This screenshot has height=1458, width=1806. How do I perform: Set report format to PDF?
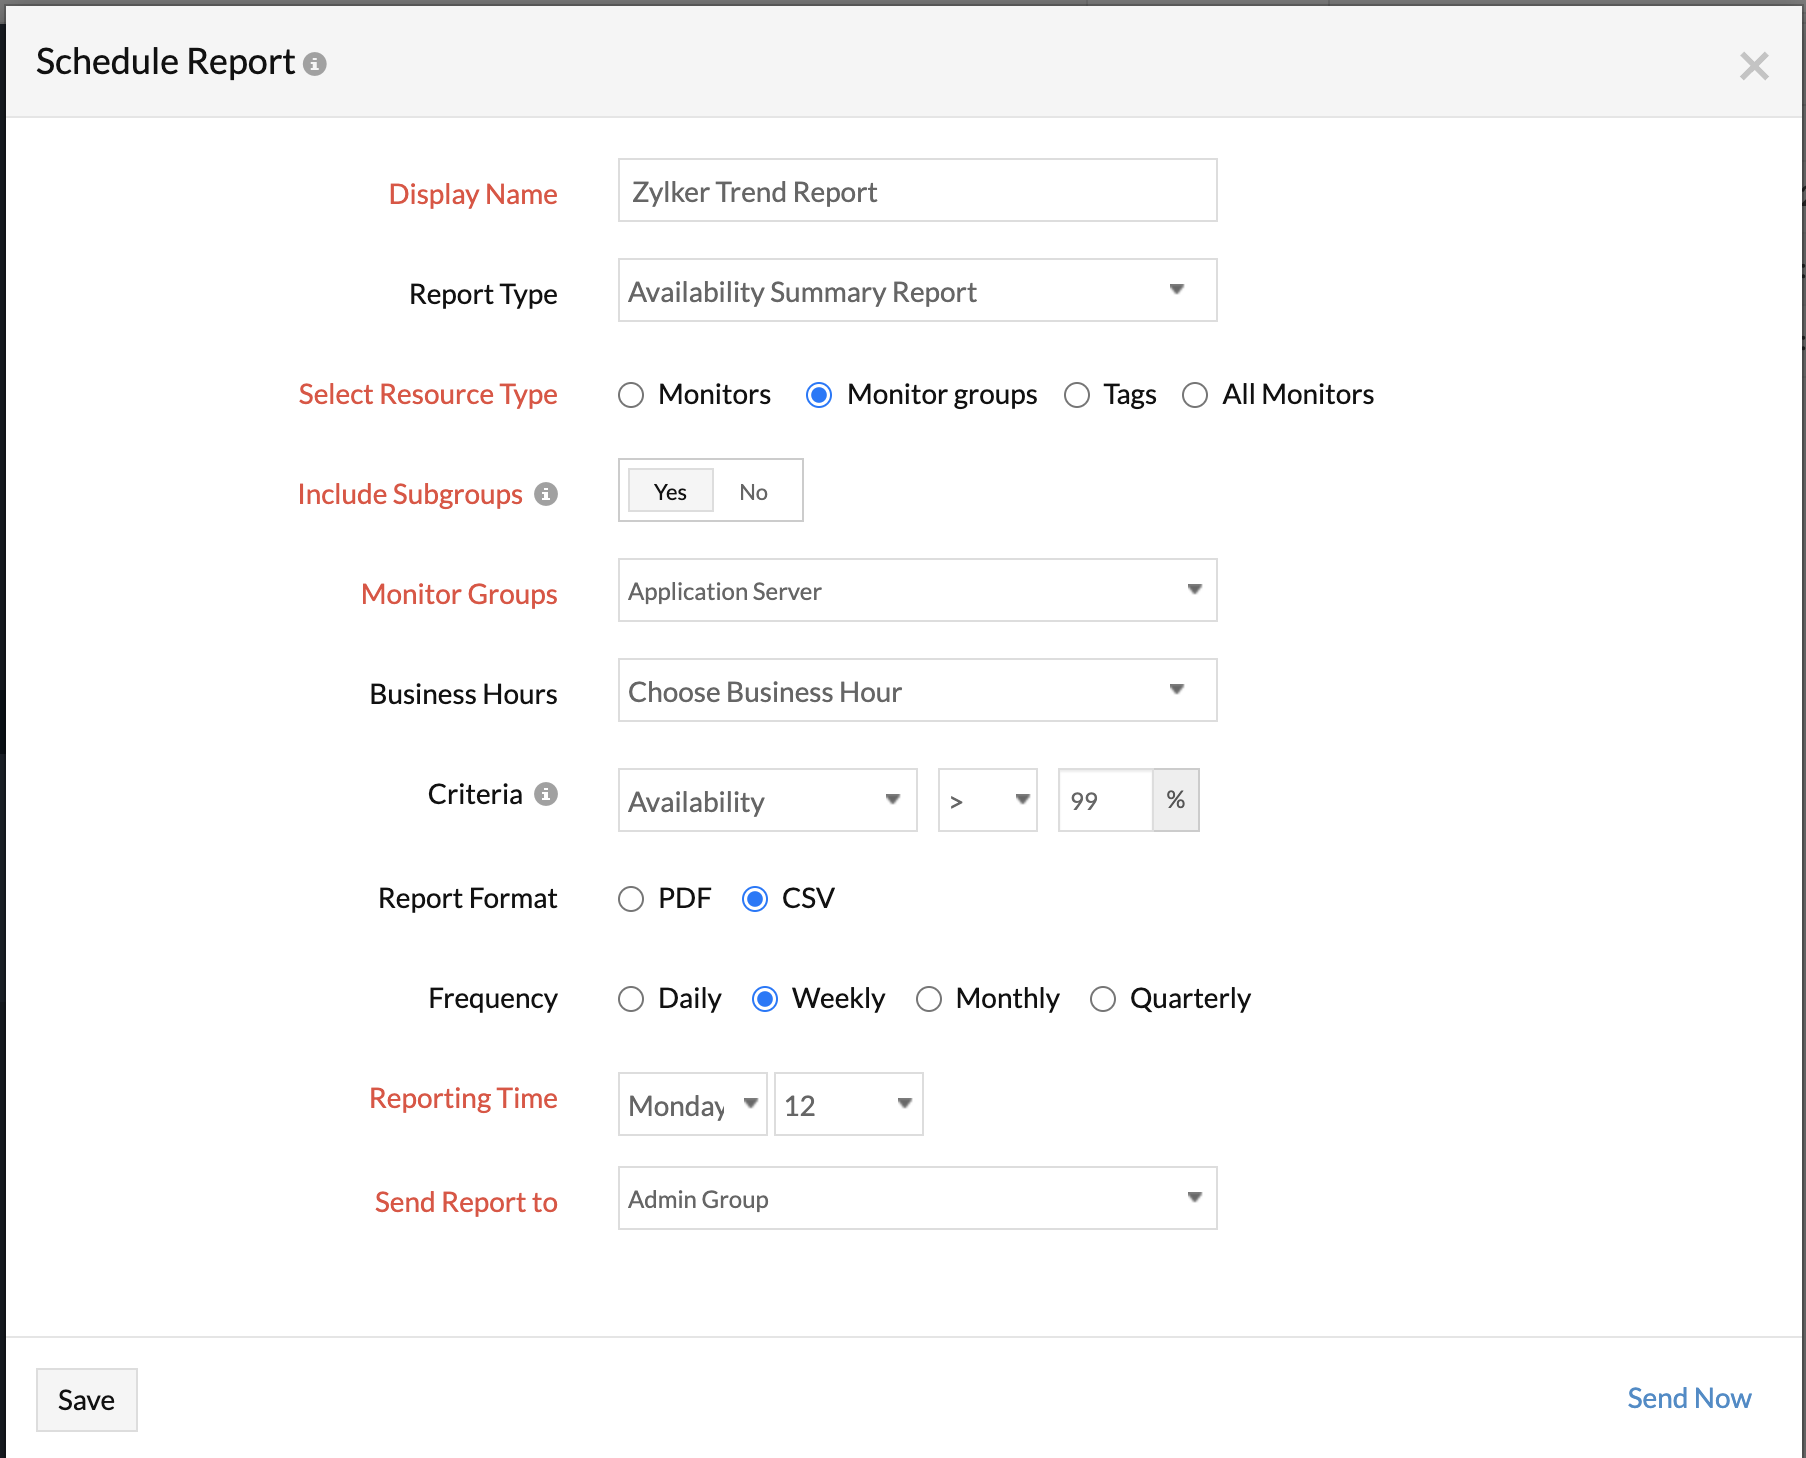tap(631, 899)
